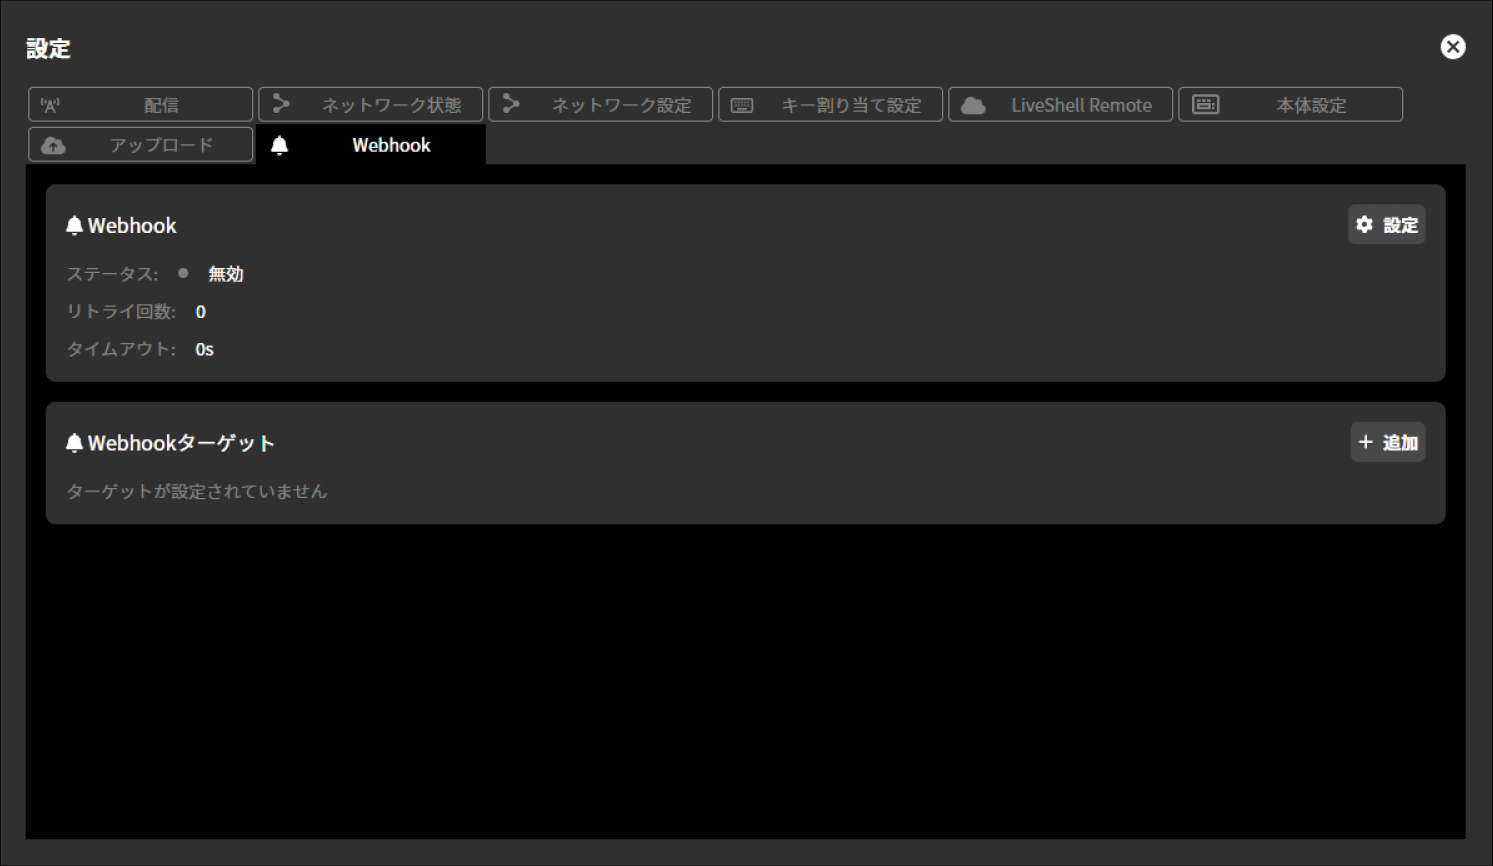Viewport: 1493px width, 866px height.
Task: Open the LiveShell Remote tab
Action: [x=1060, y=104]
